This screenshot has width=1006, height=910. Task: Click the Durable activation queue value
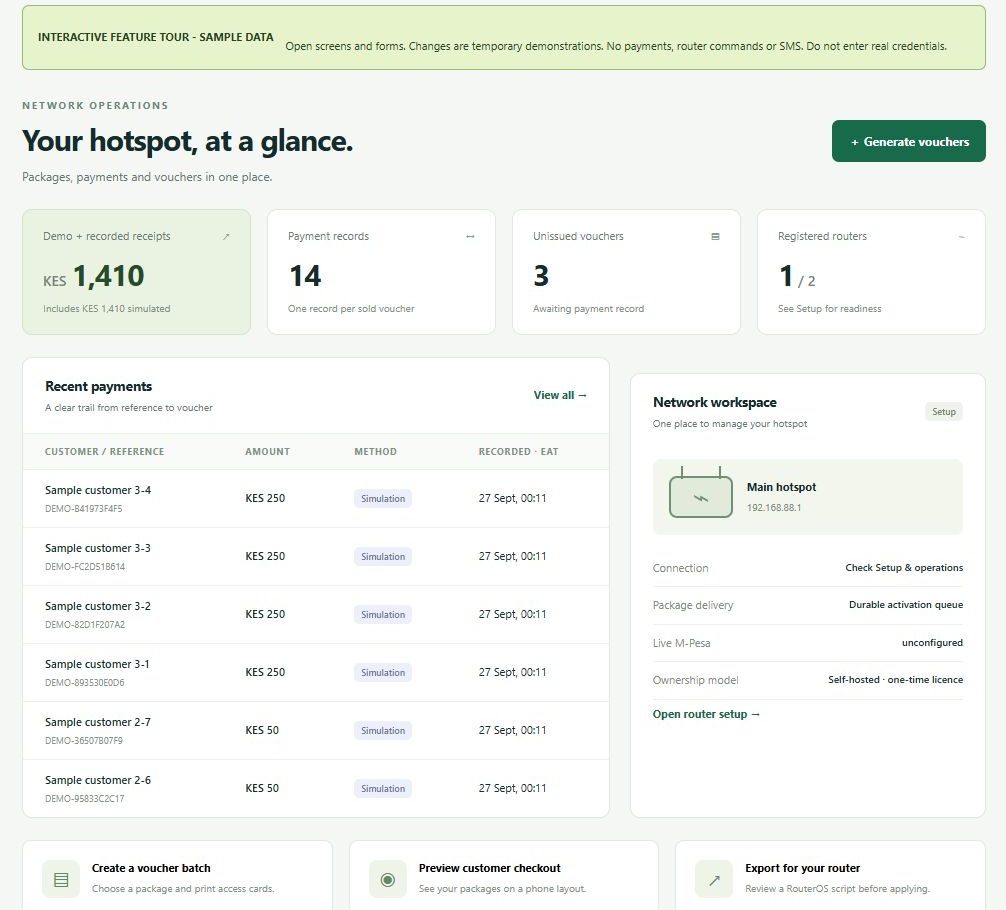pos(906,605)
